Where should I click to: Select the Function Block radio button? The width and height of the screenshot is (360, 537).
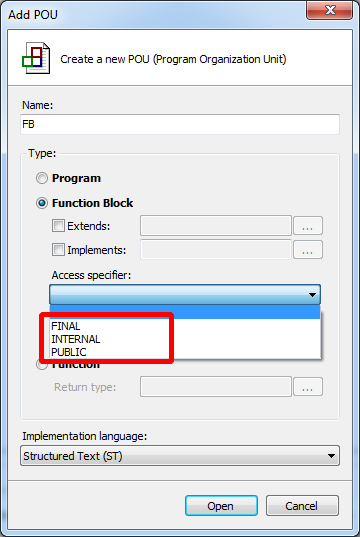[x=42, y=203]
